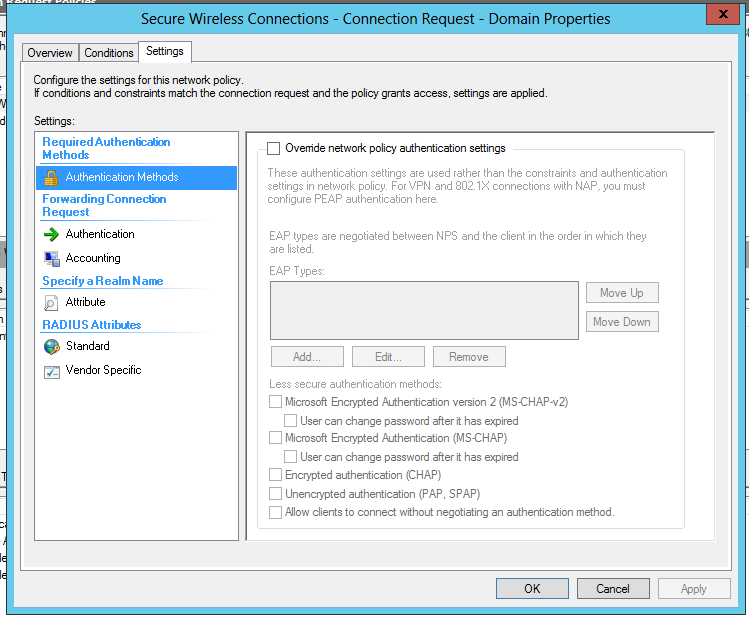
Task: Toggle Encrypted authentication (CHAP) checkbox
Action: (275, 475)
